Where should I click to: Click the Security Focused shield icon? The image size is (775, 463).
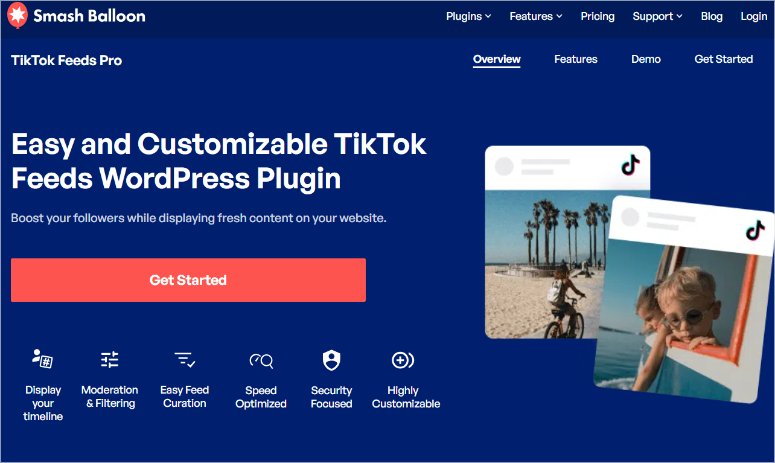(331, 360)
